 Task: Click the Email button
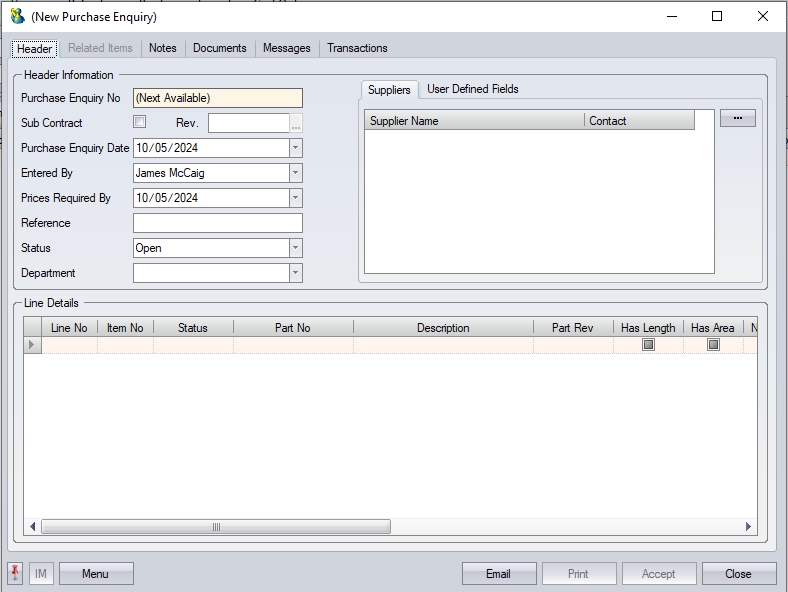pos(498,573)
